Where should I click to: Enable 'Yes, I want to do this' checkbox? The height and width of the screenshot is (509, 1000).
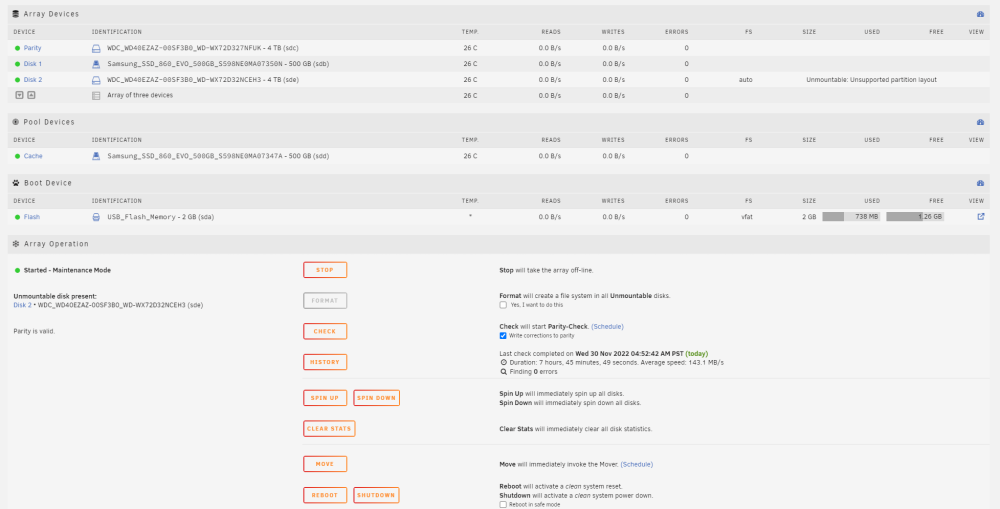click(503, 305)
